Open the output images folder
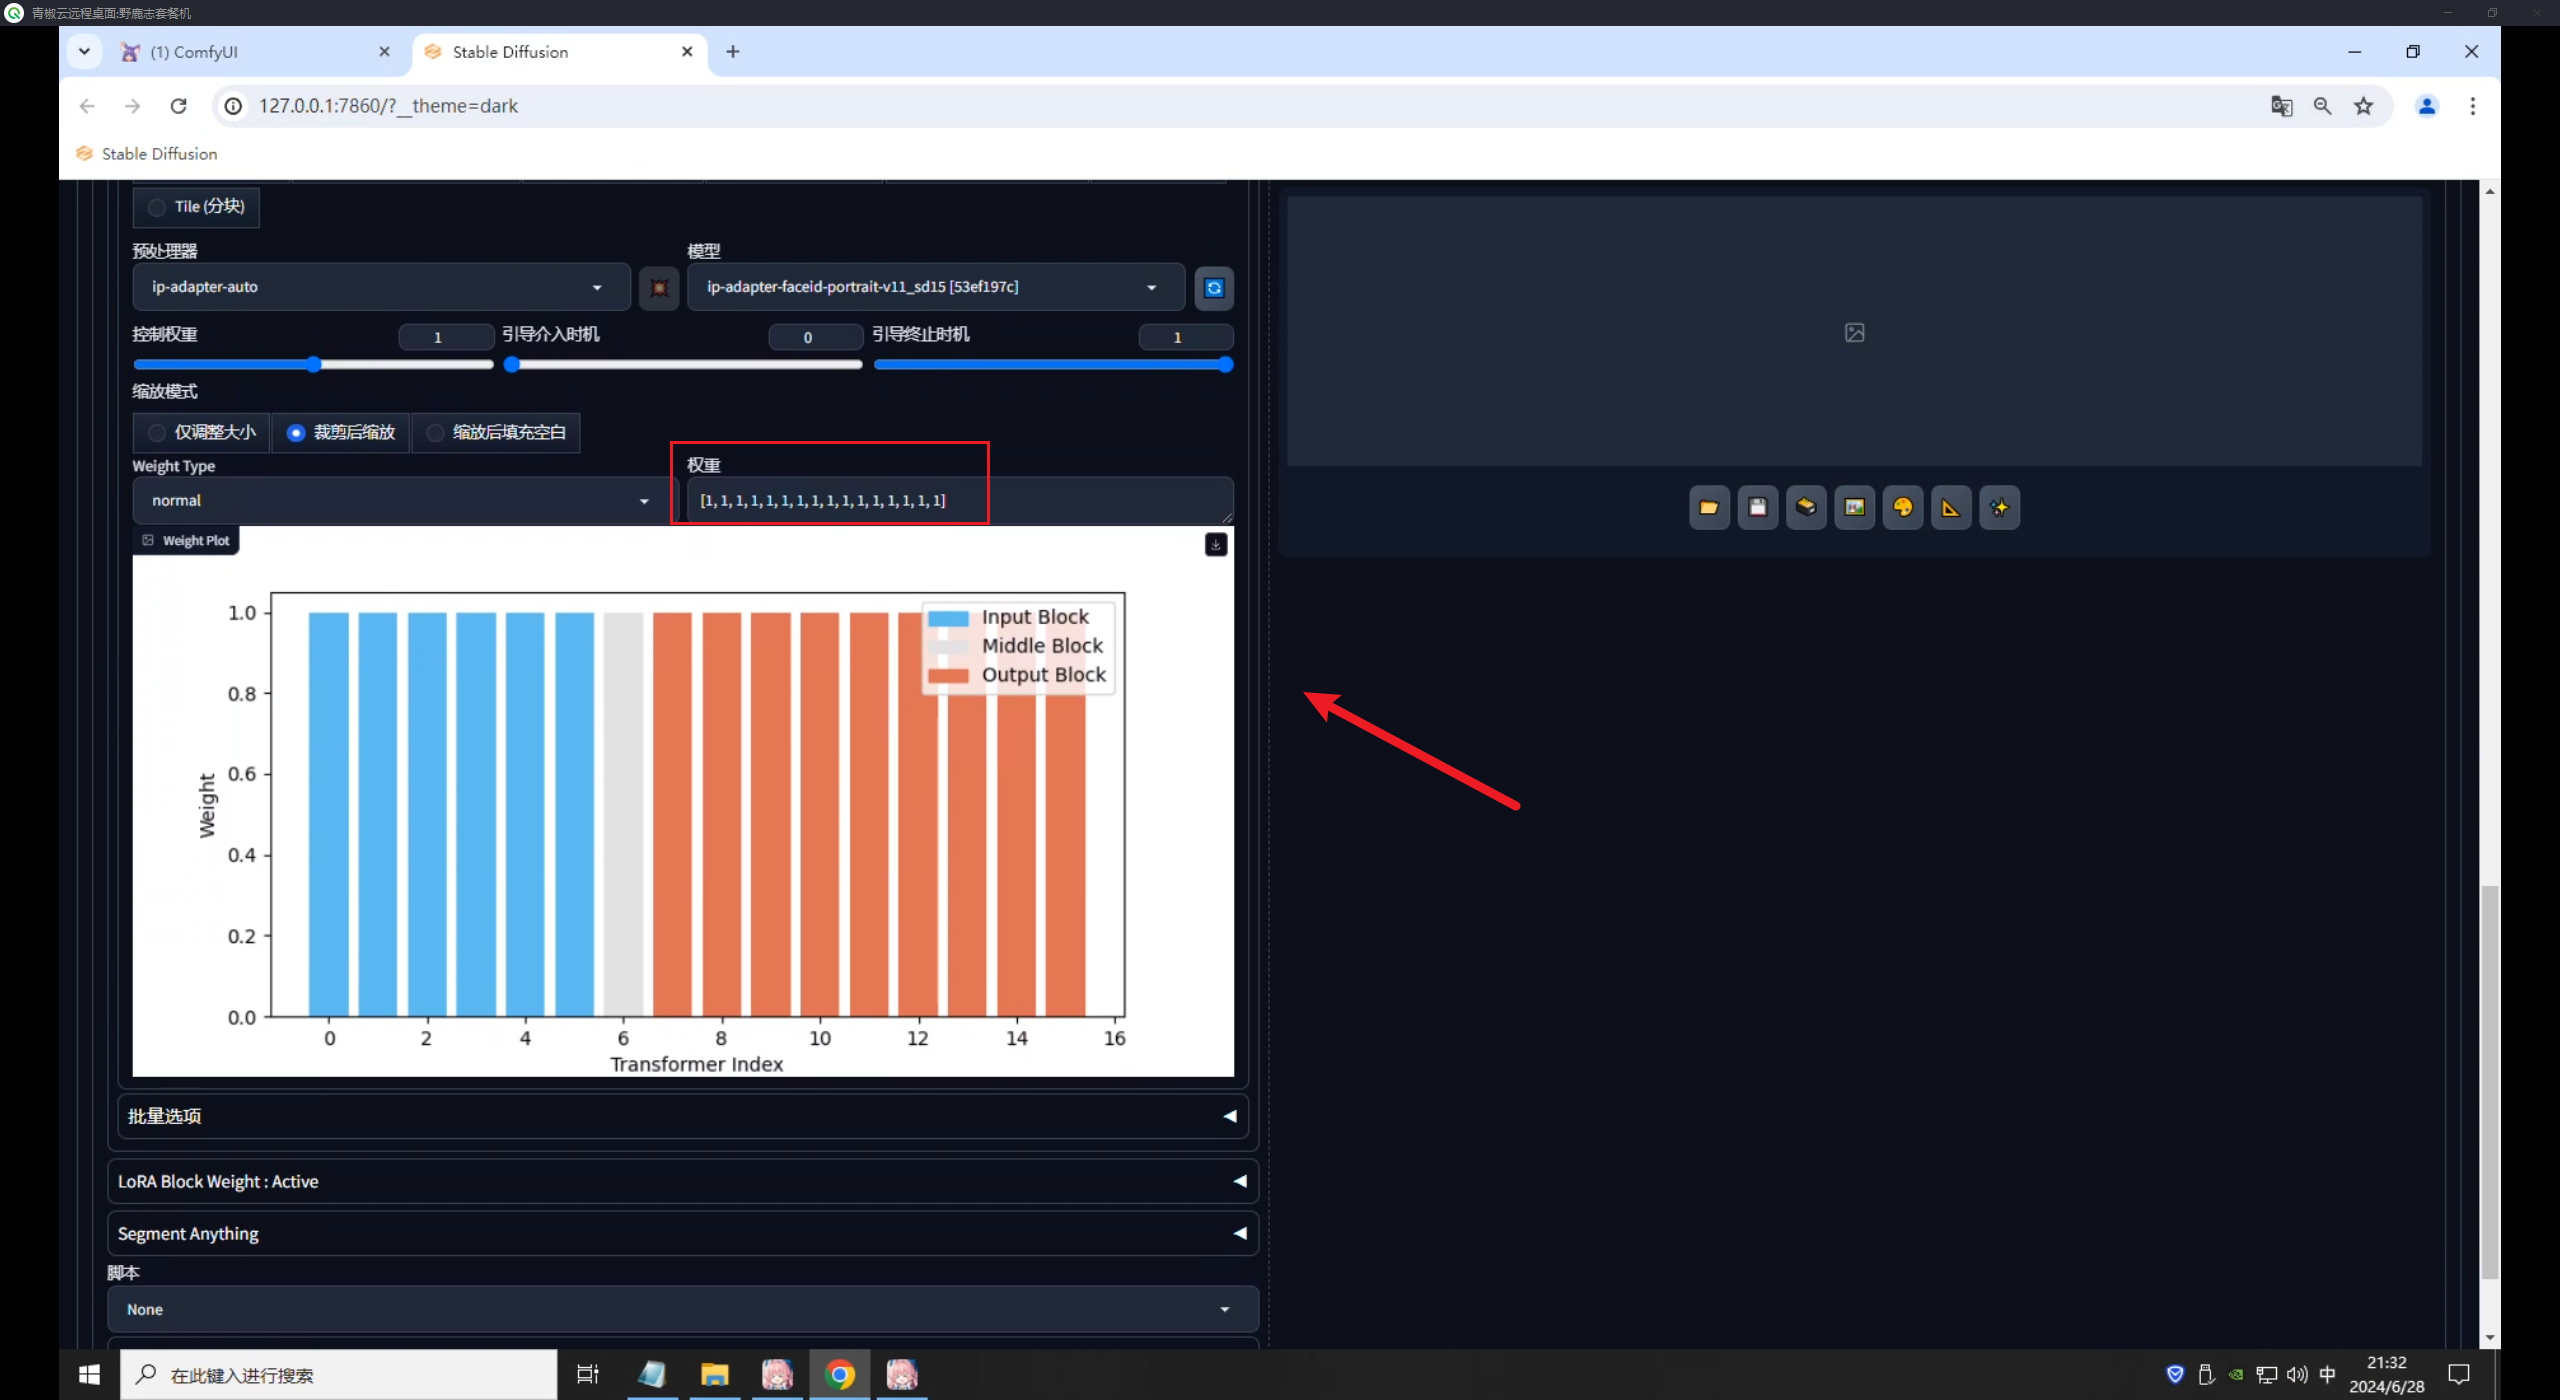The image size is (2560, 1400). [1709, 508]
